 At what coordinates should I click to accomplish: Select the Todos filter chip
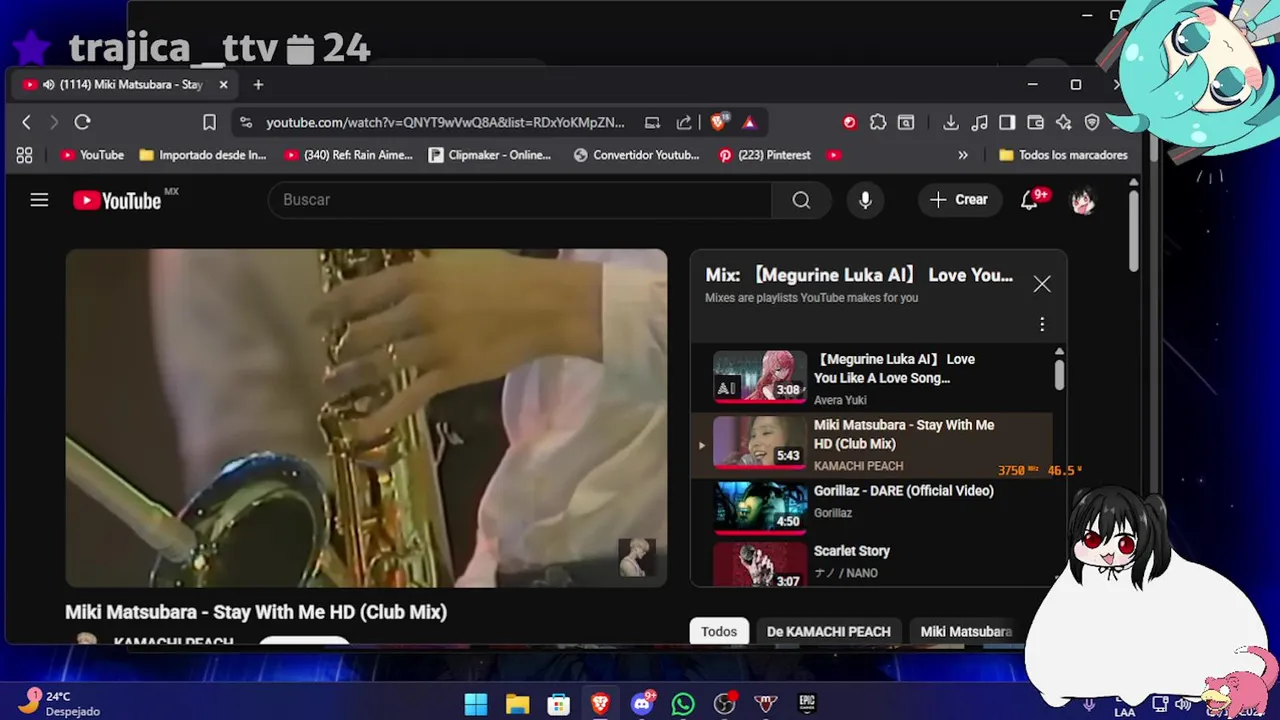point(719,631)
